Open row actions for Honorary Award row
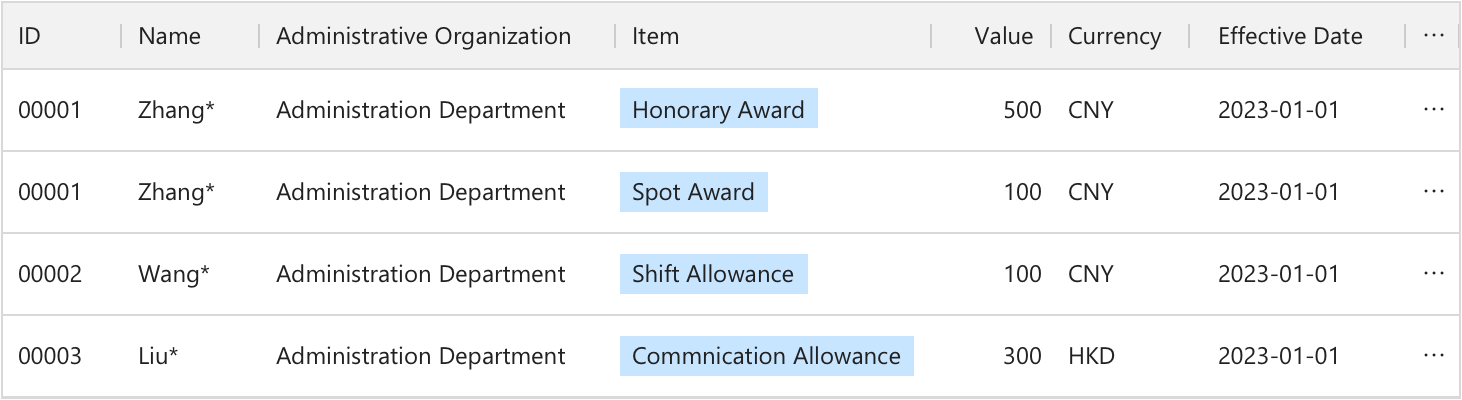1462x400 pixels. 1433,109
